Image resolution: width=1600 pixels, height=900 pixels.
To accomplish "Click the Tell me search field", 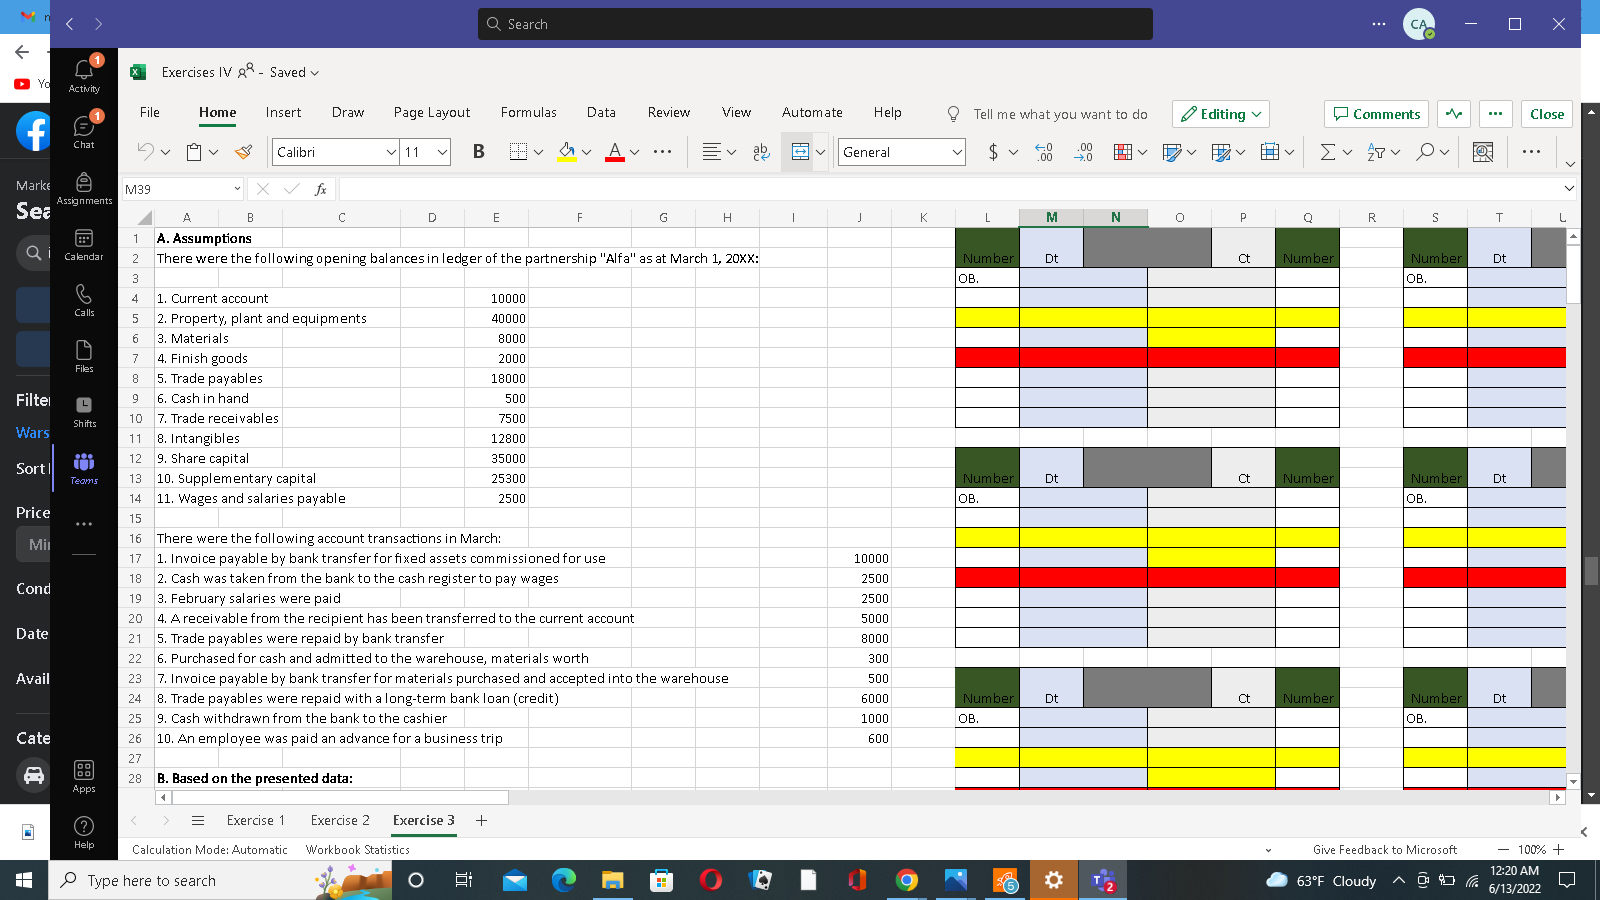I will 1060,114.
